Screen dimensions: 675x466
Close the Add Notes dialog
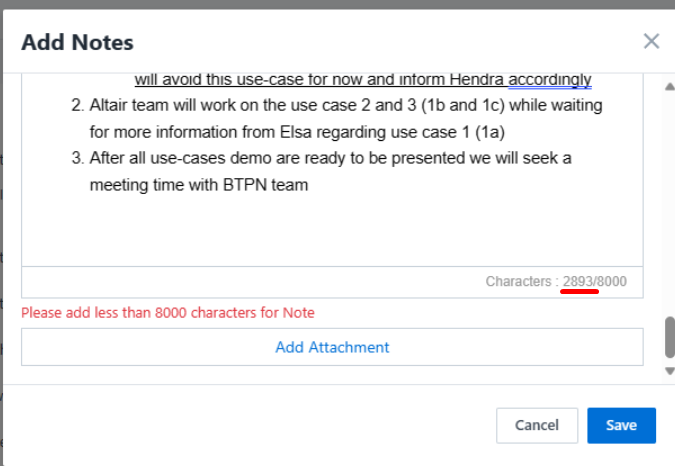pos(651,41)
